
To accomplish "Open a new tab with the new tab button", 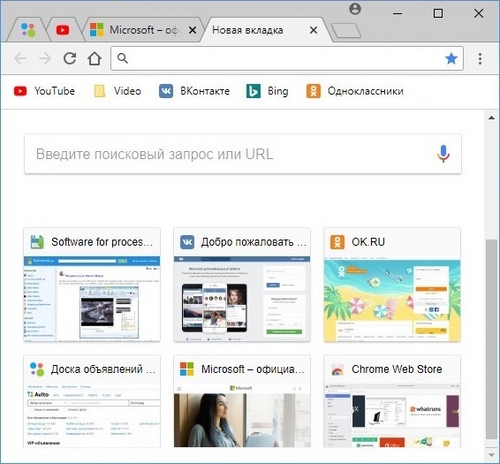I will click(347, 31).
